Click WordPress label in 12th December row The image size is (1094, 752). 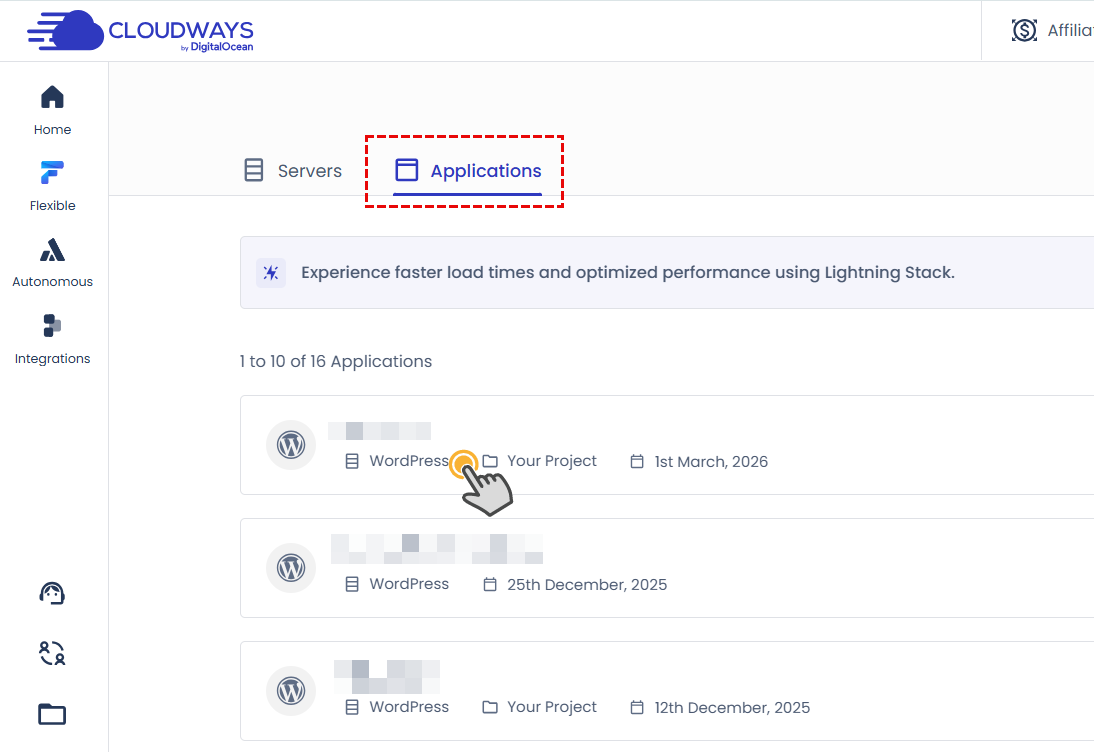(x=409, y=707)
